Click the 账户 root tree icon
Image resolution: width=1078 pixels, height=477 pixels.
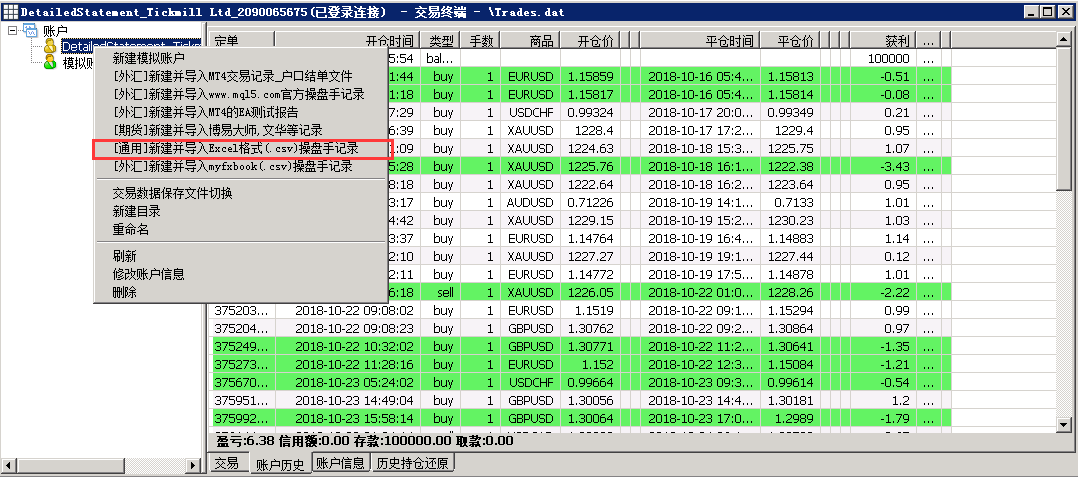tap(30, 31)
